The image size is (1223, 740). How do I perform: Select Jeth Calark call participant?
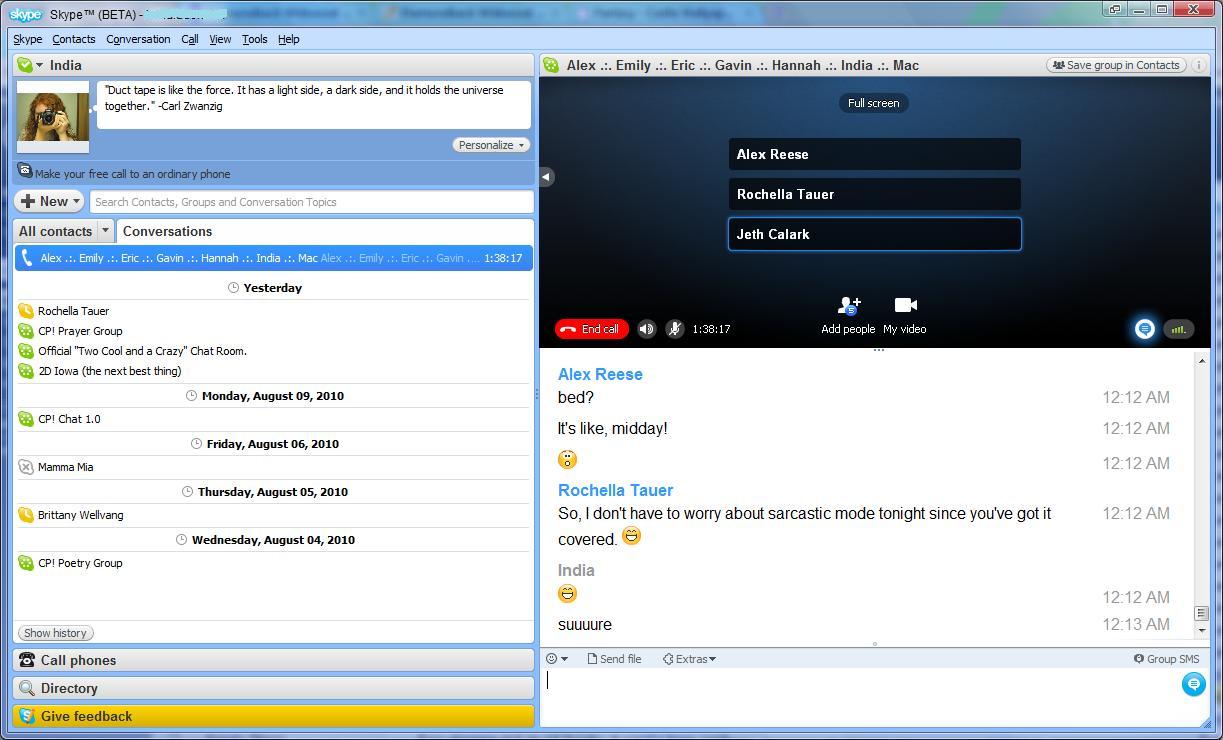point(875,234)
